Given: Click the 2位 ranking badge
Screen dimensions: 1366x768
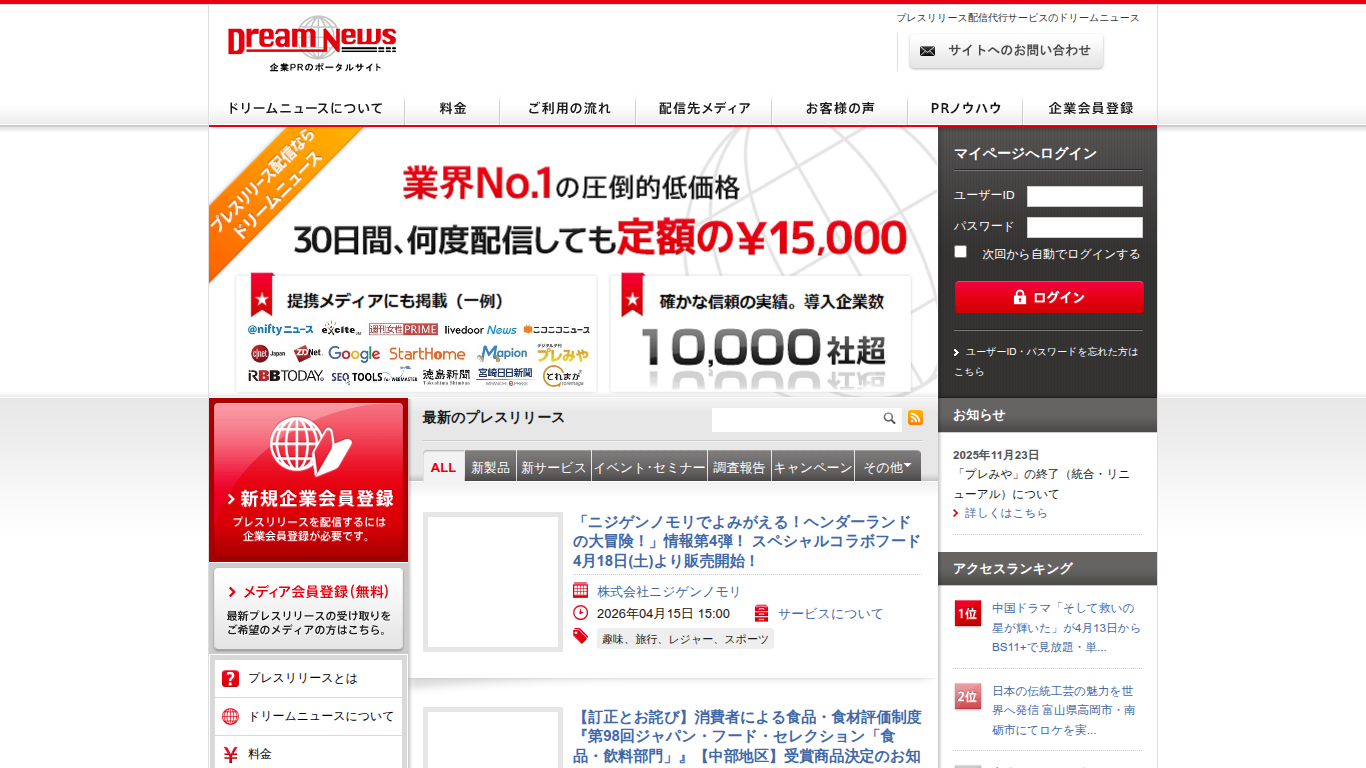Looking at the screenshot, I should [967, 696].
